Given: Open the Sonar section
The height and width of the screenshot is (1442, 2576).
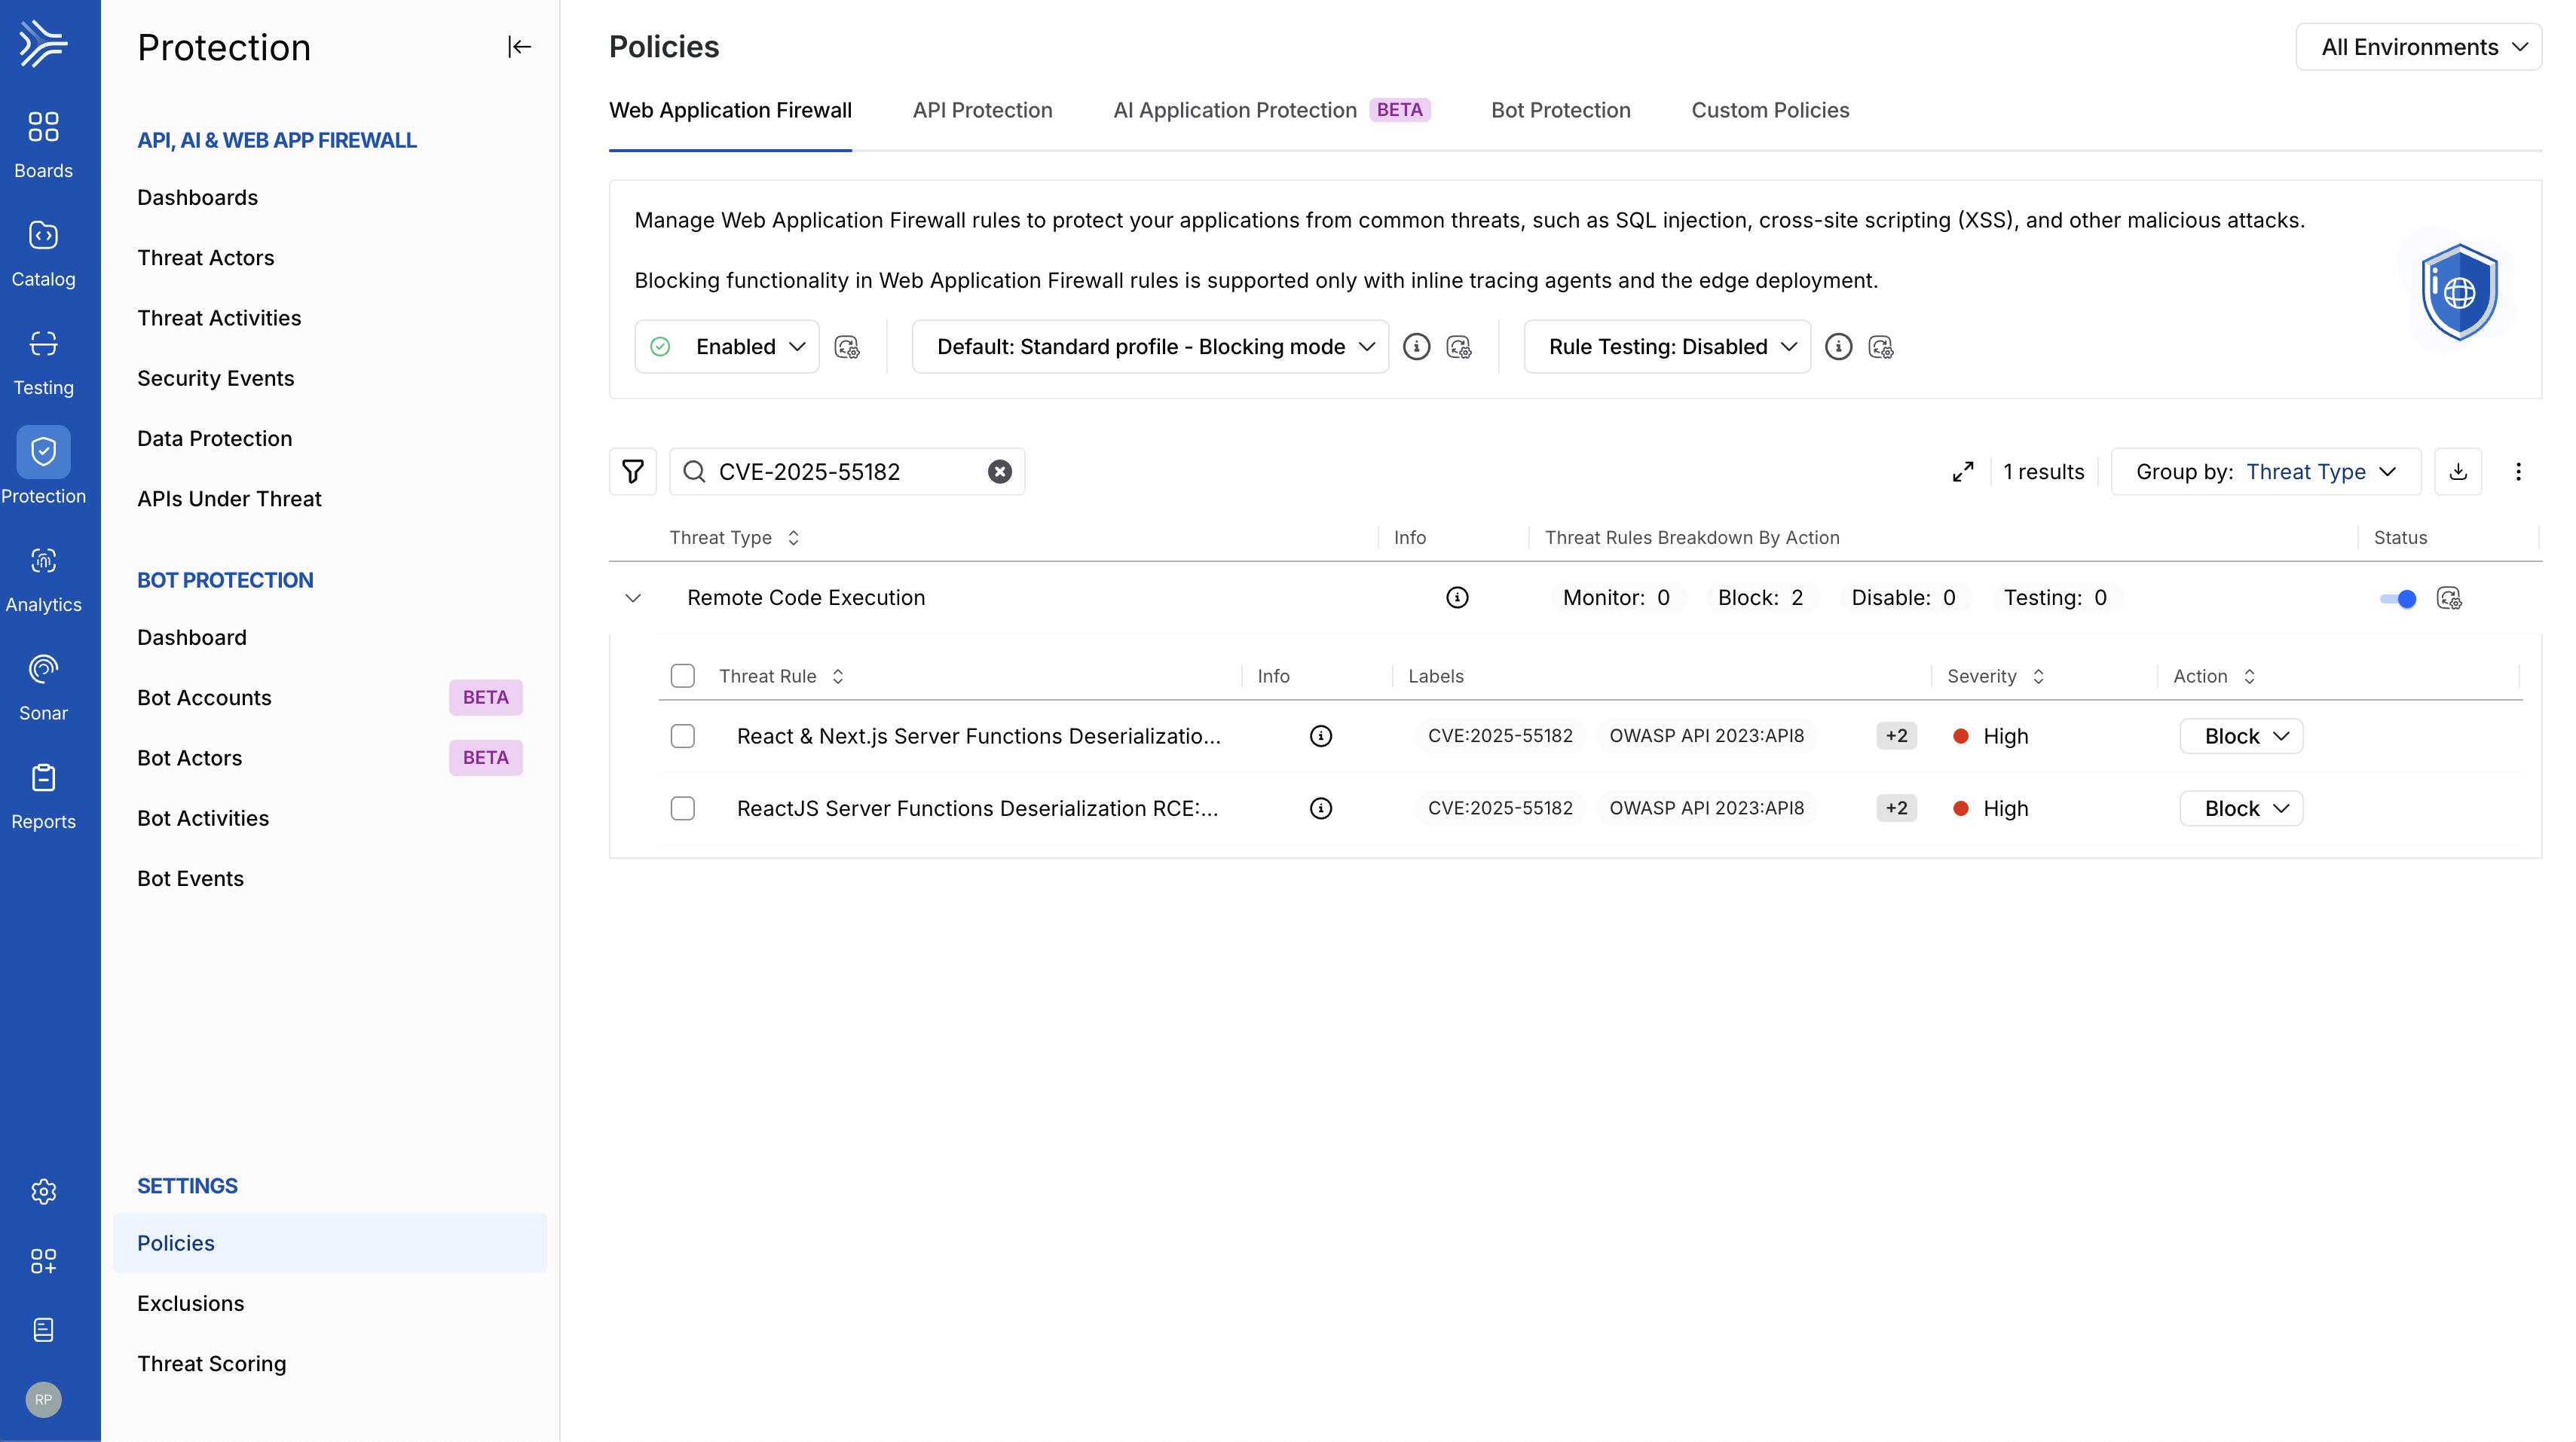Looking at the screenshot, I should pos(43,685).
